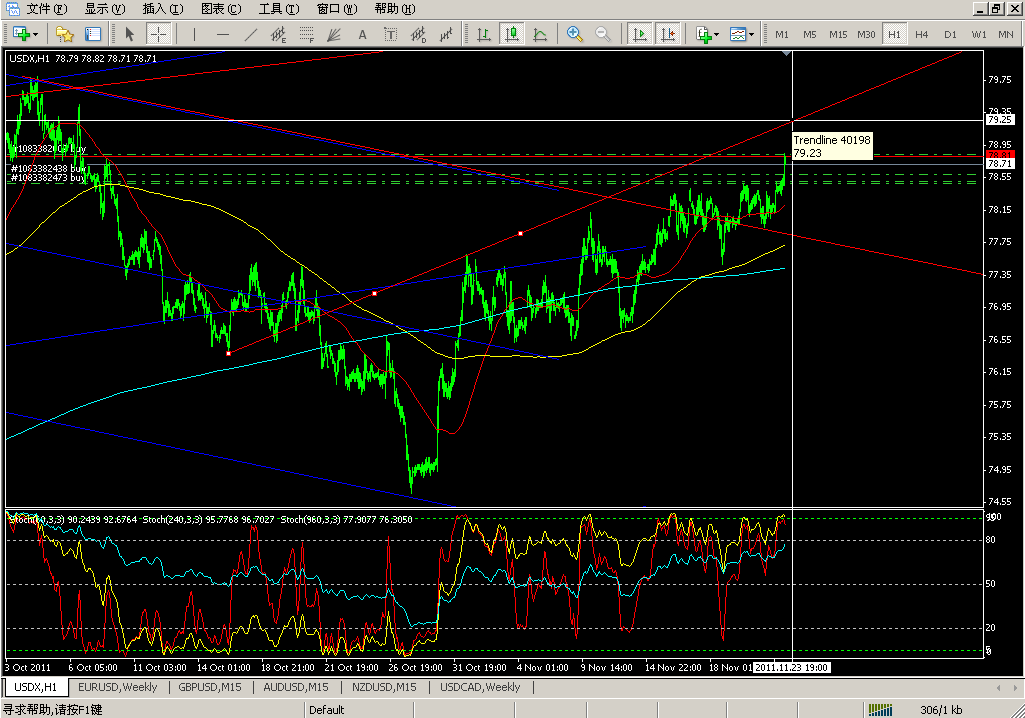The image size is (1025, 718).
Task: Click the connection status bars indicator
Action: (x=880, y=710)
